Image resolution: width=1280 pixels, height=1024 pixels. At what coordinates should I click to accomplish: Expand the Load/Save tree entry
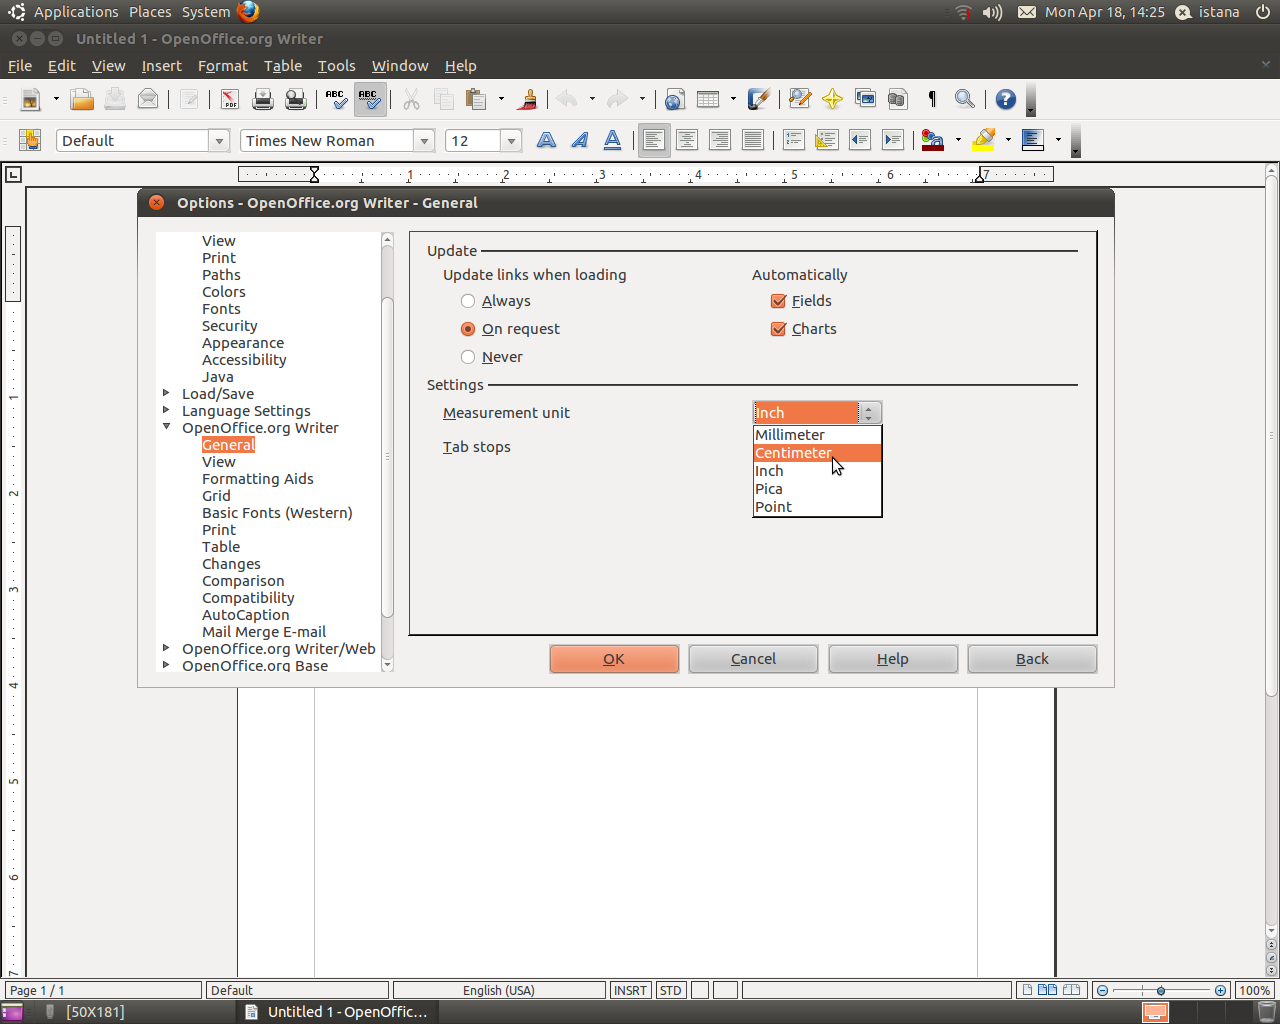(x=167, y=393)
